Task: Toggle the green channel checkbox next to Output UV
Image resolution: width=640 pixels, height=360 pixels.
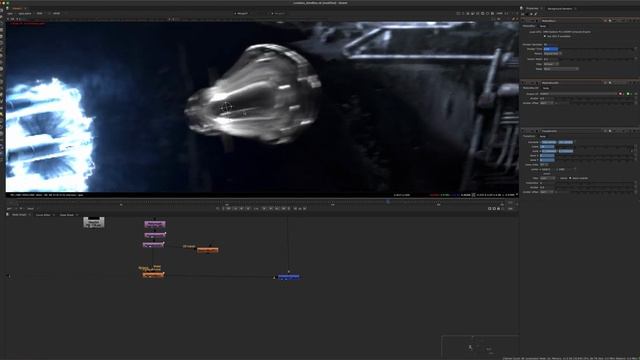Action: [628, 94]
